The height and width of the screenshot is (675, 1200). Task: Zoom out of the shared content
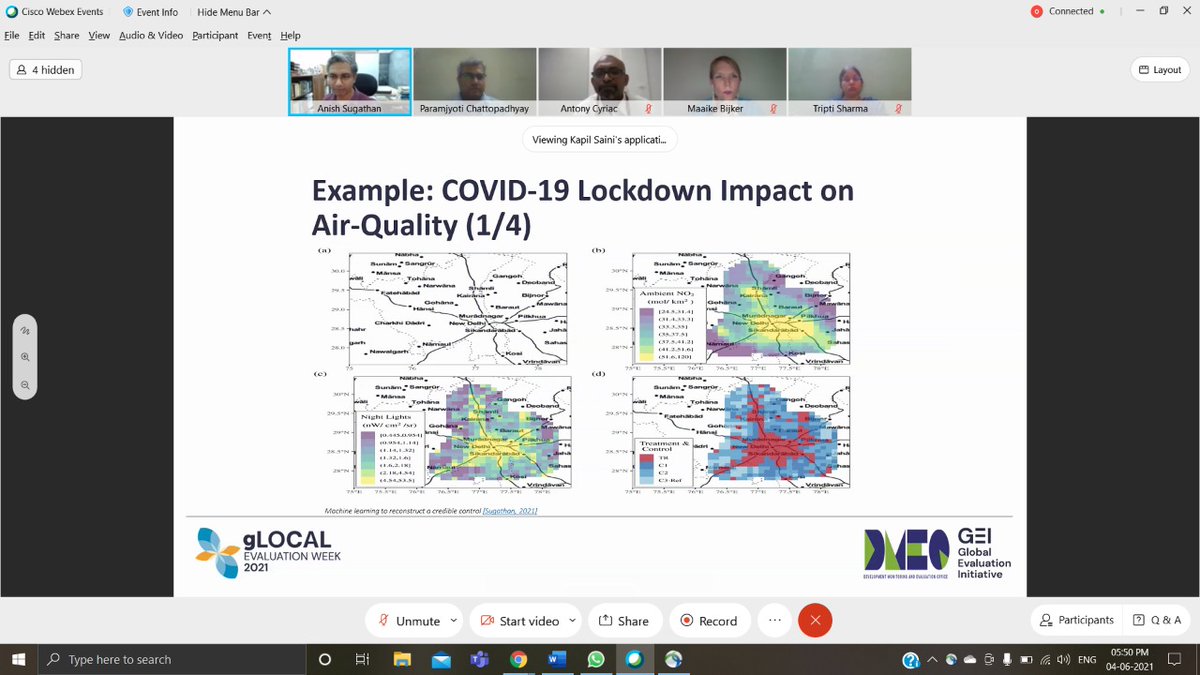(x=25, y=384)
